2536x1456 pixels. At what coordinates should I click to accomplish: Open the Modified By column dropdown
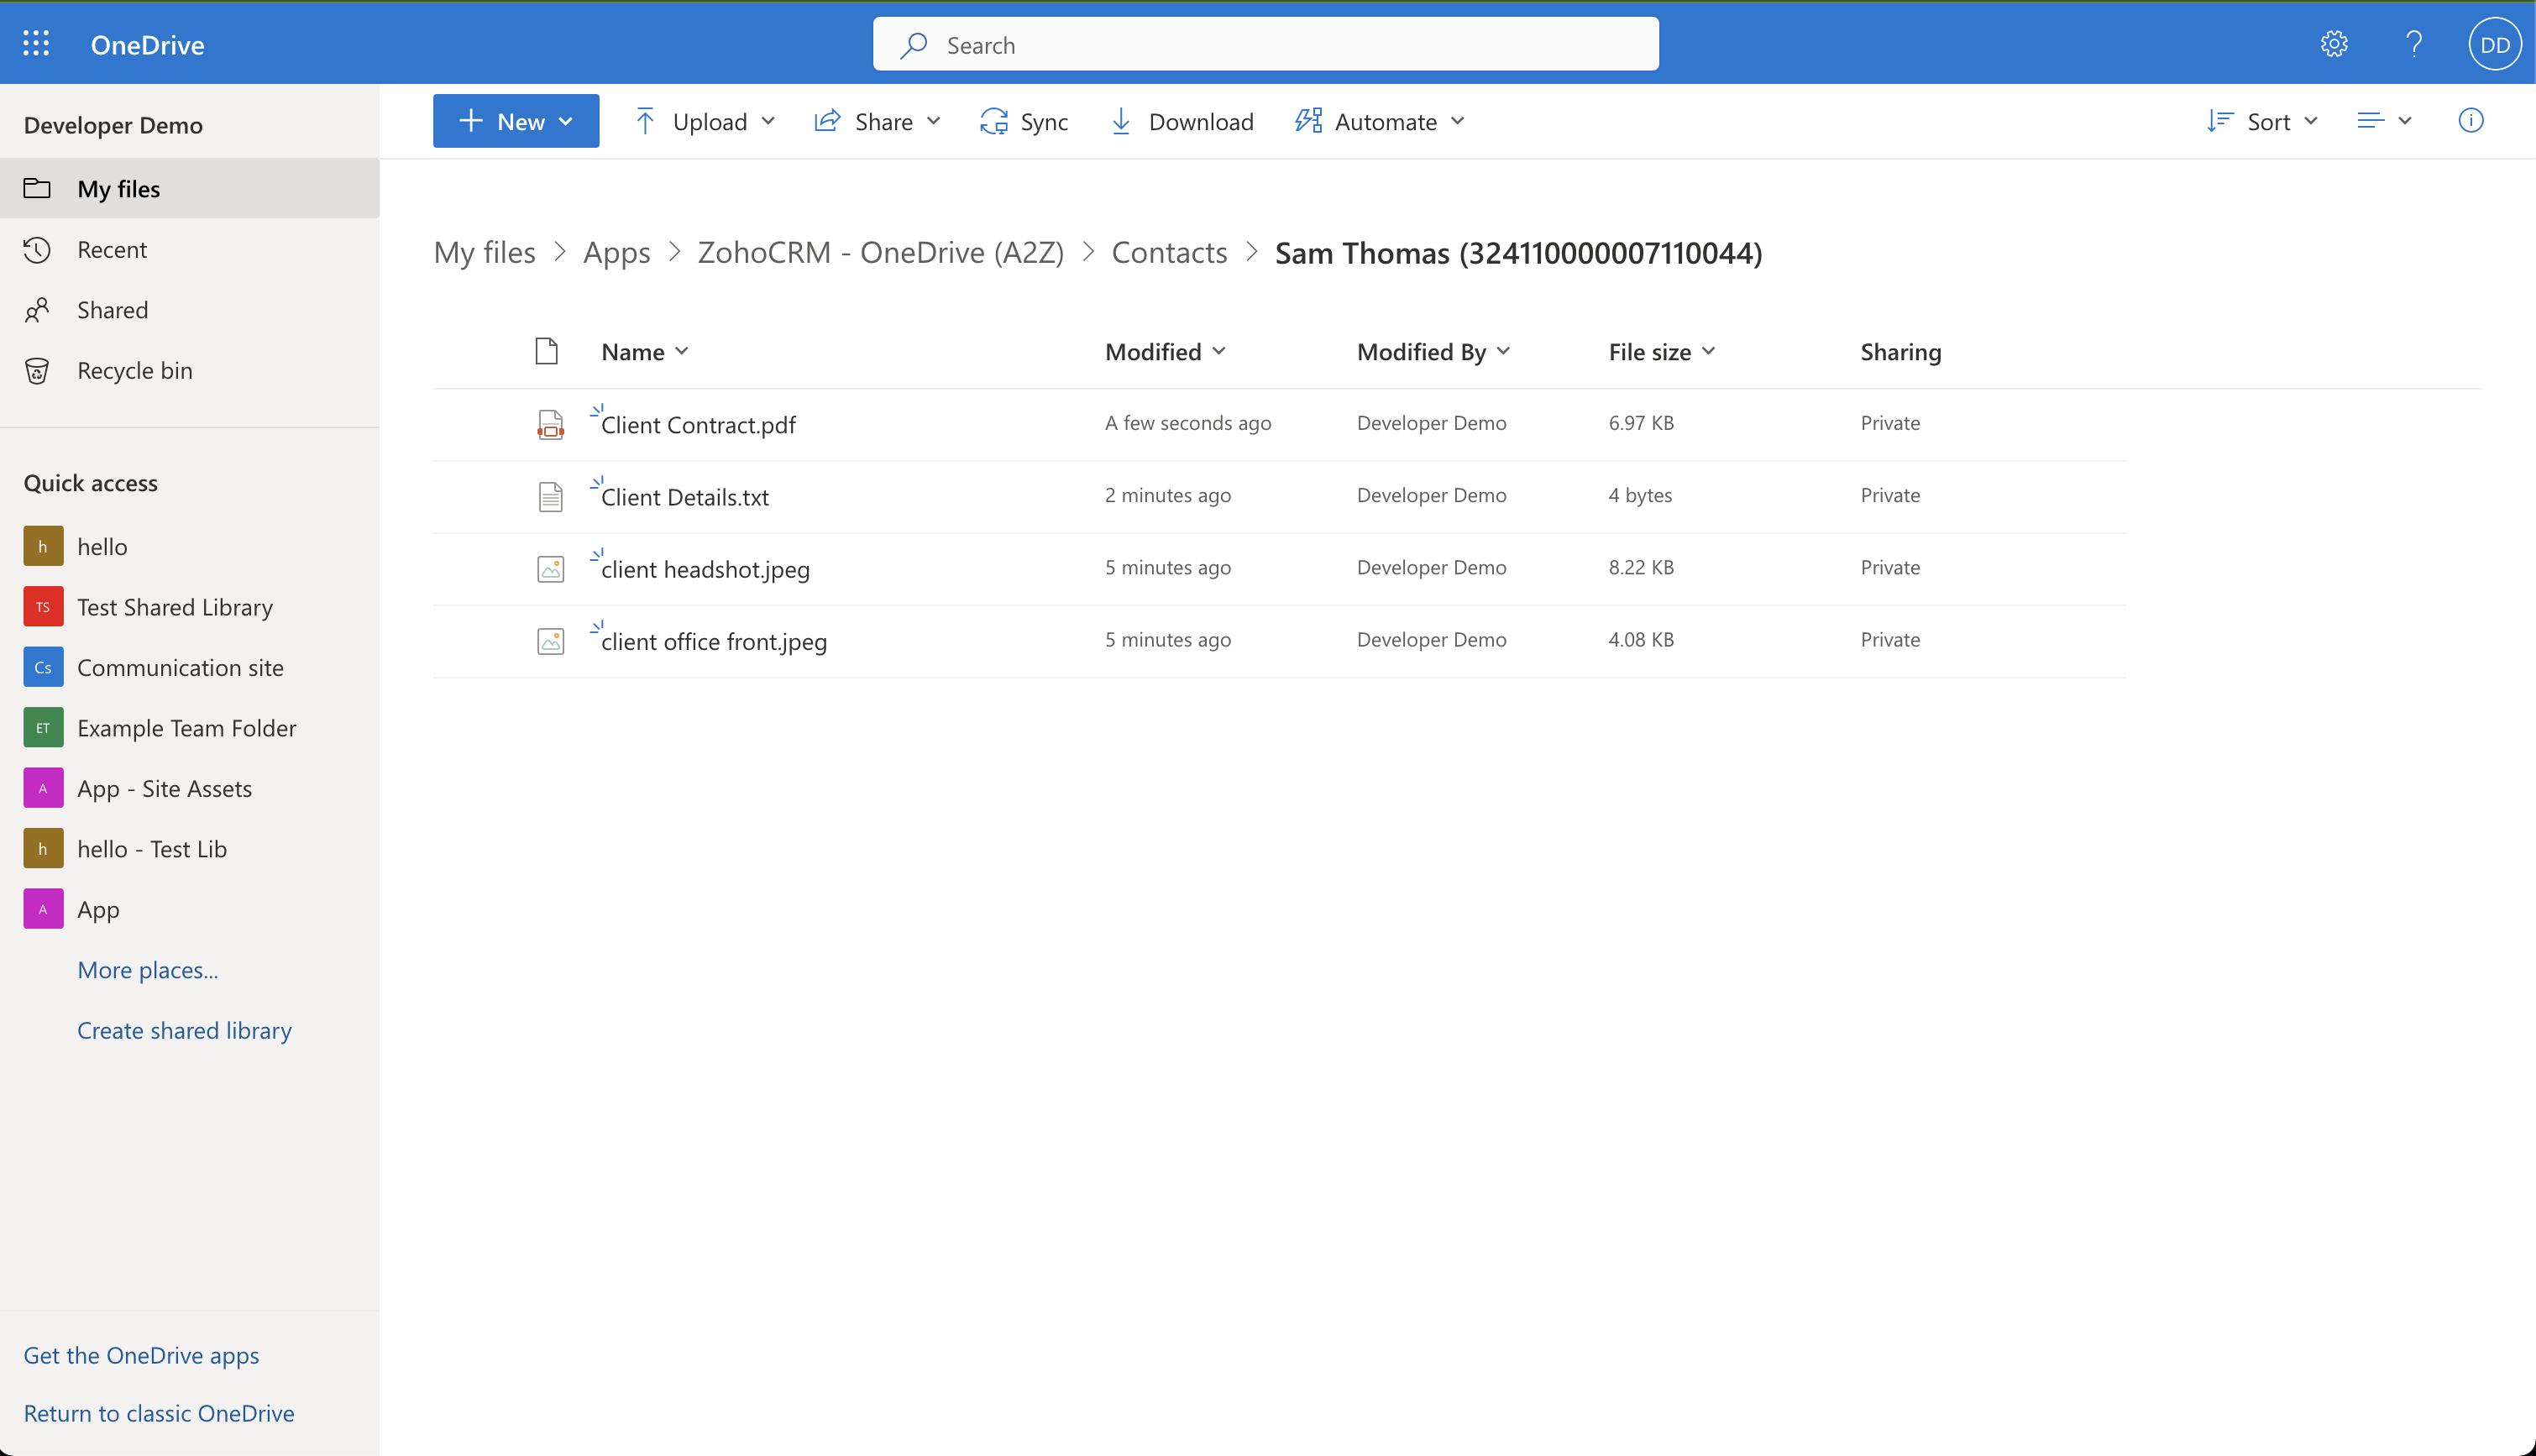1433,351
